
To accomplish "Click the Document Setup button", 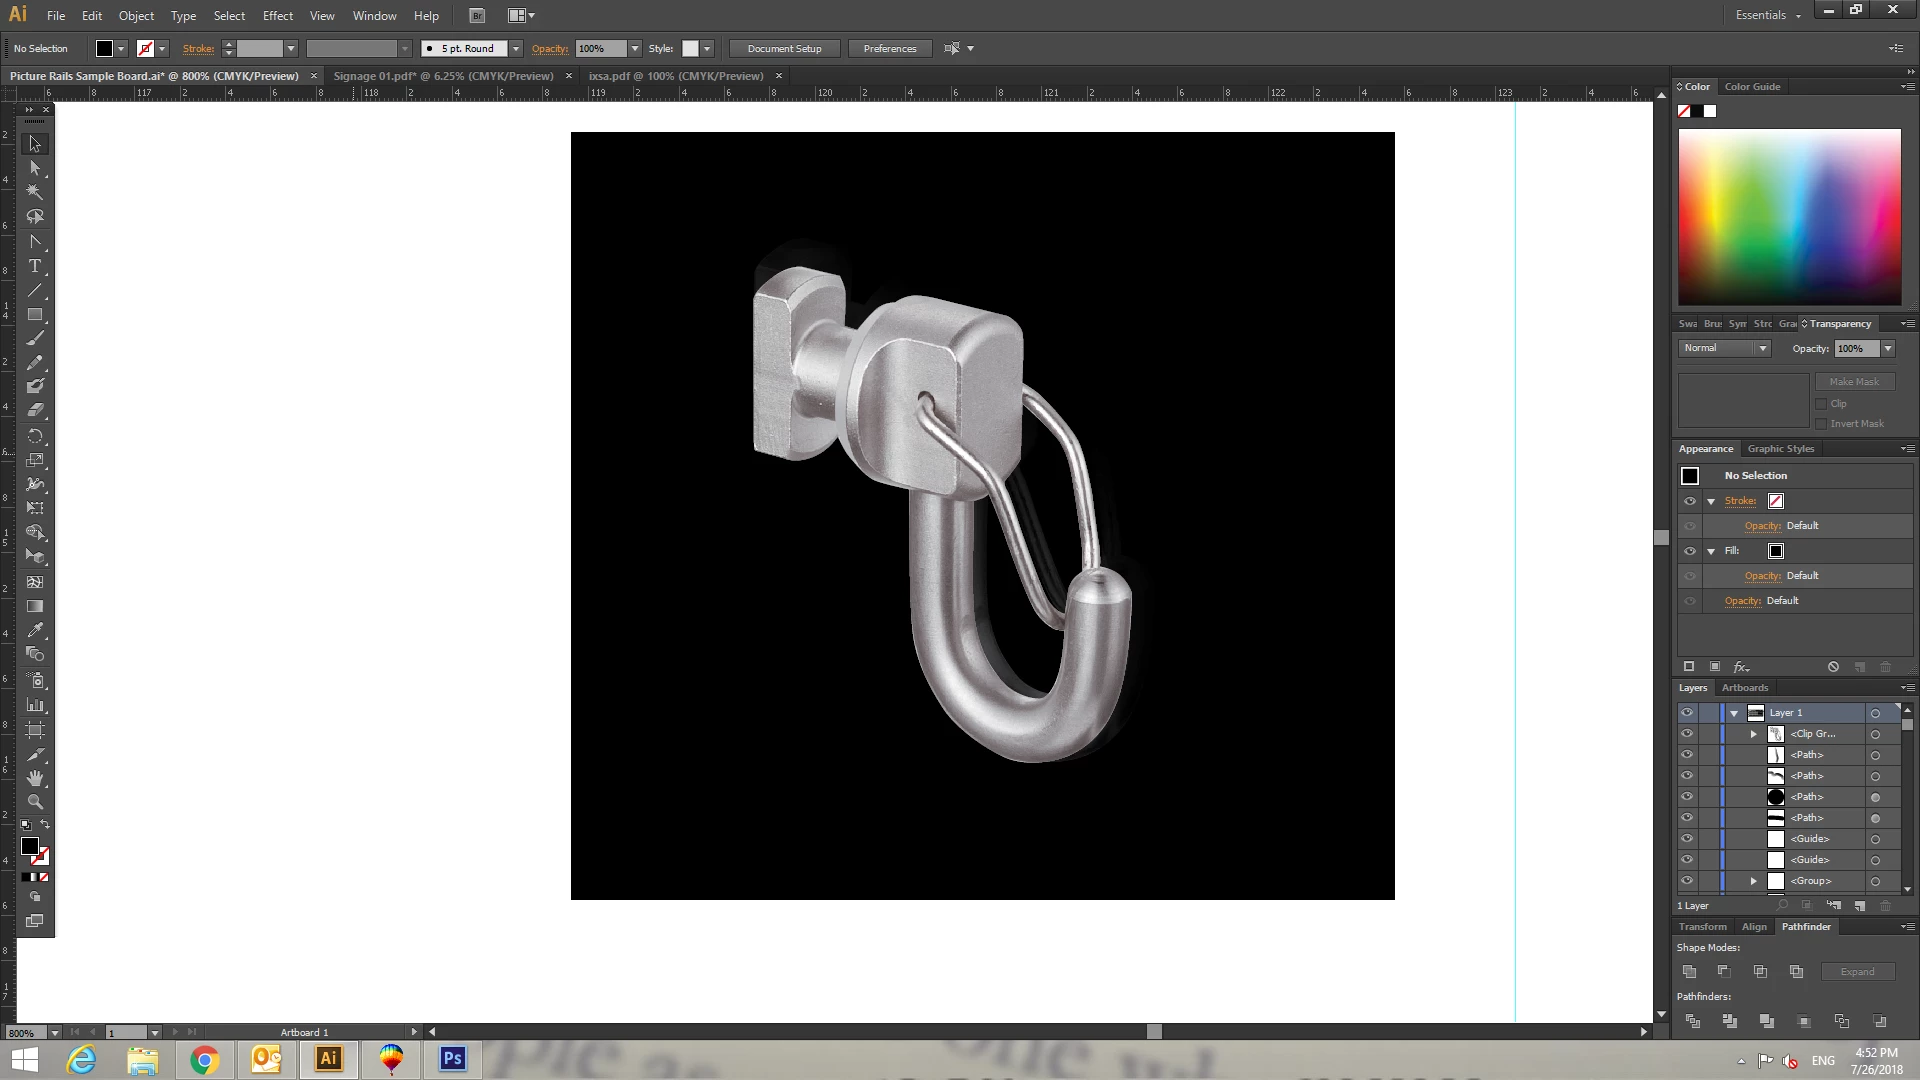I will click(x=784, y=49).
